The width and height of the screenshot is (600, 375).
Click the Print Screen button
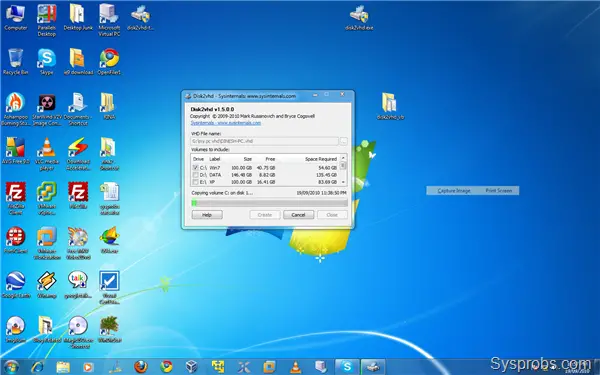click(499, 191)
